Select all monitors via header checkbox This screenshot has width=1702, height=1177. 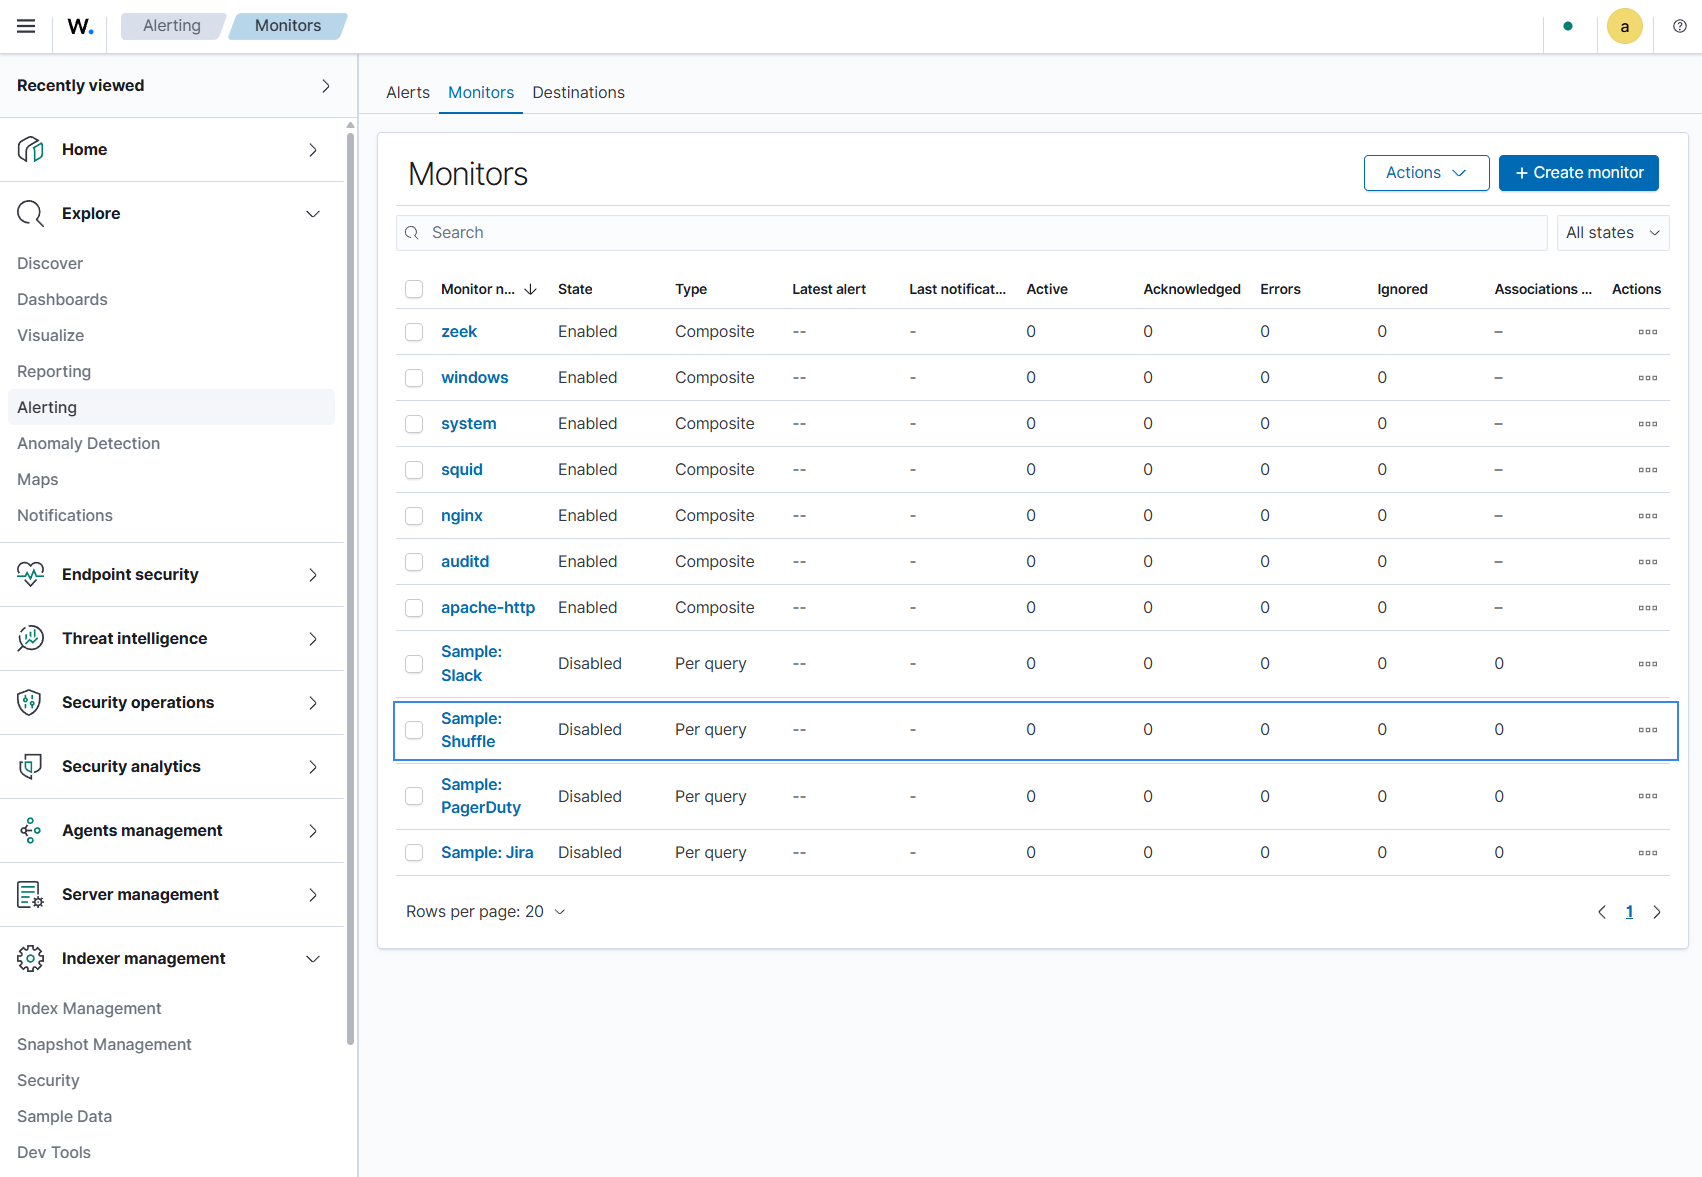pos(414,289)
